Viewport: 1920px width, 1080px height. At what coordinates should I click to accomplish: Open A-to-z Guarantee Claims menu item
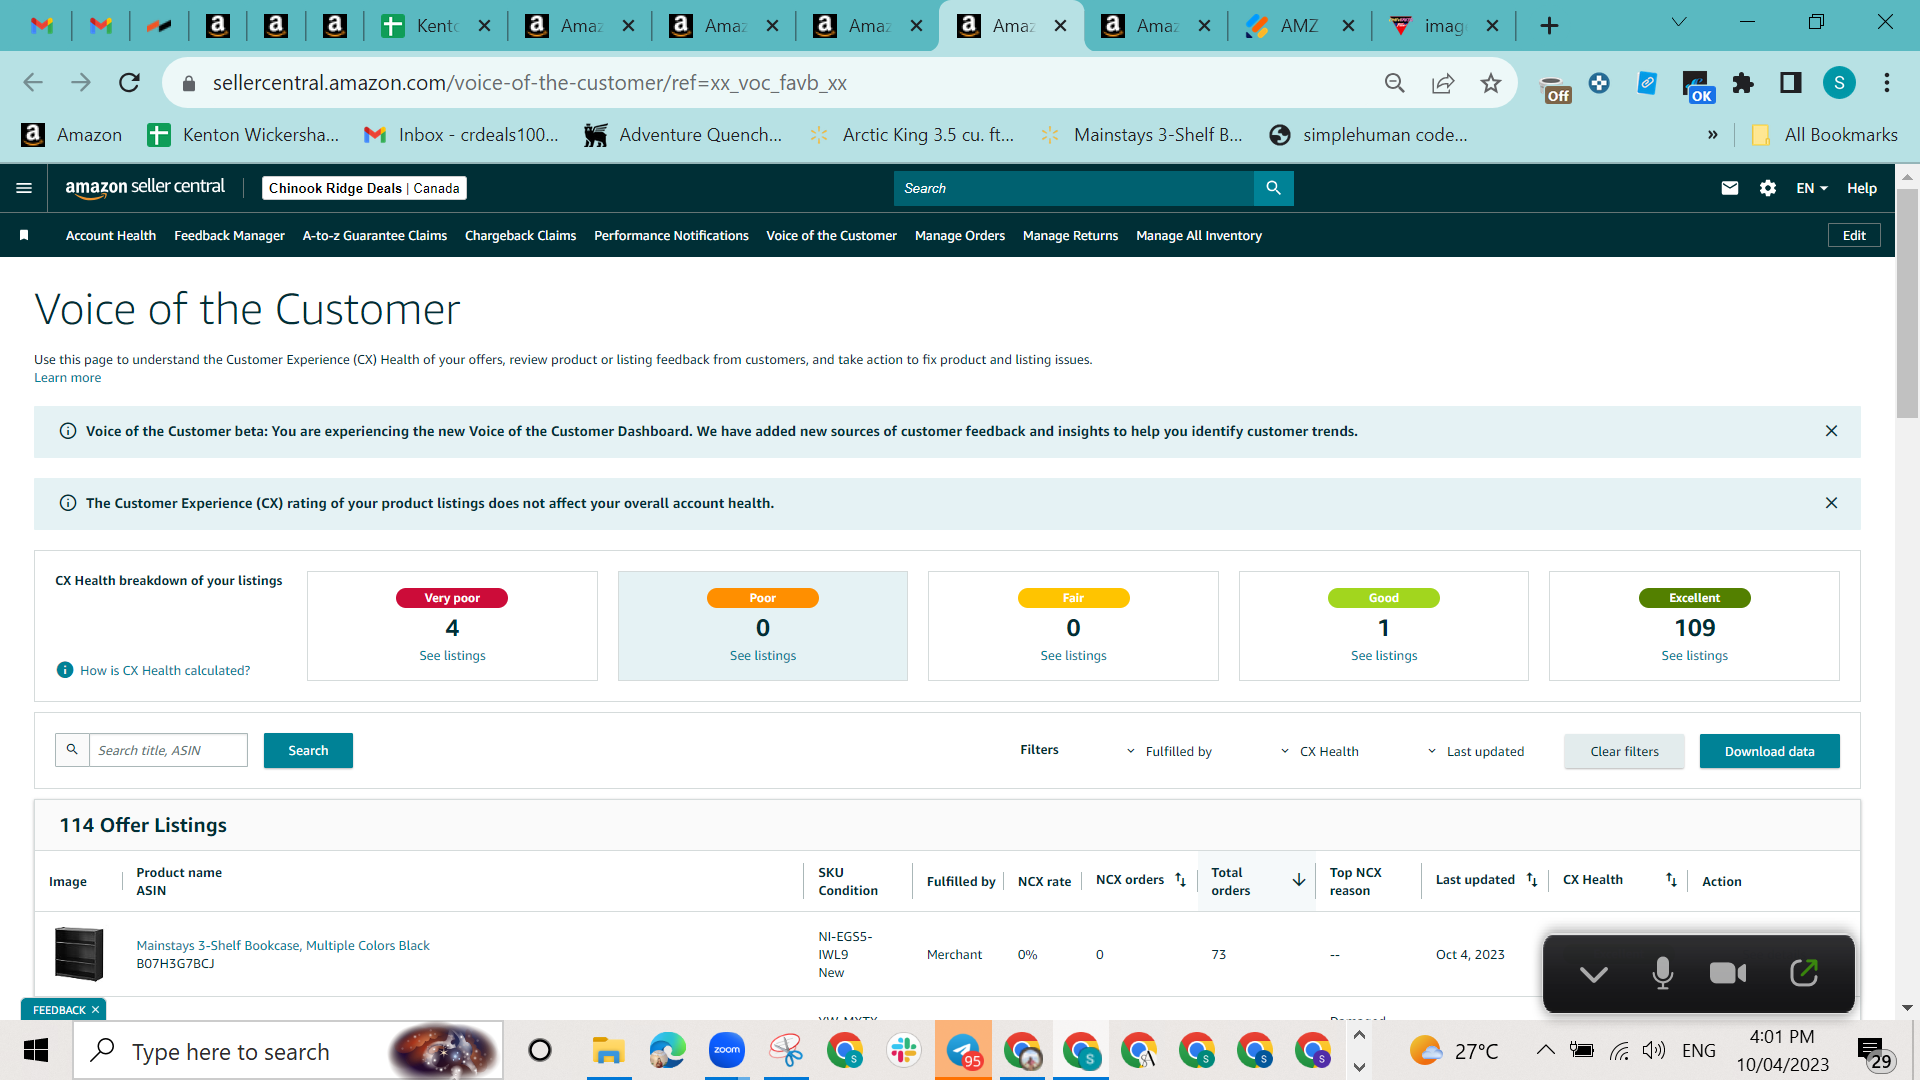375,235
